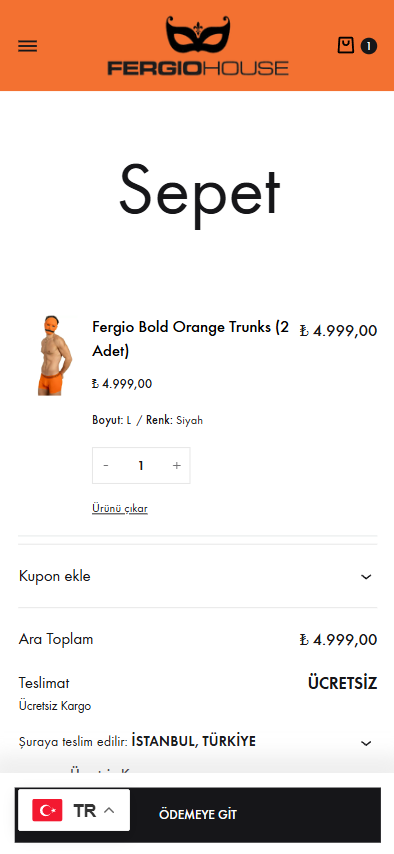
Task: Click the orange trunks product thumbnail
Action: click(55, 355)
